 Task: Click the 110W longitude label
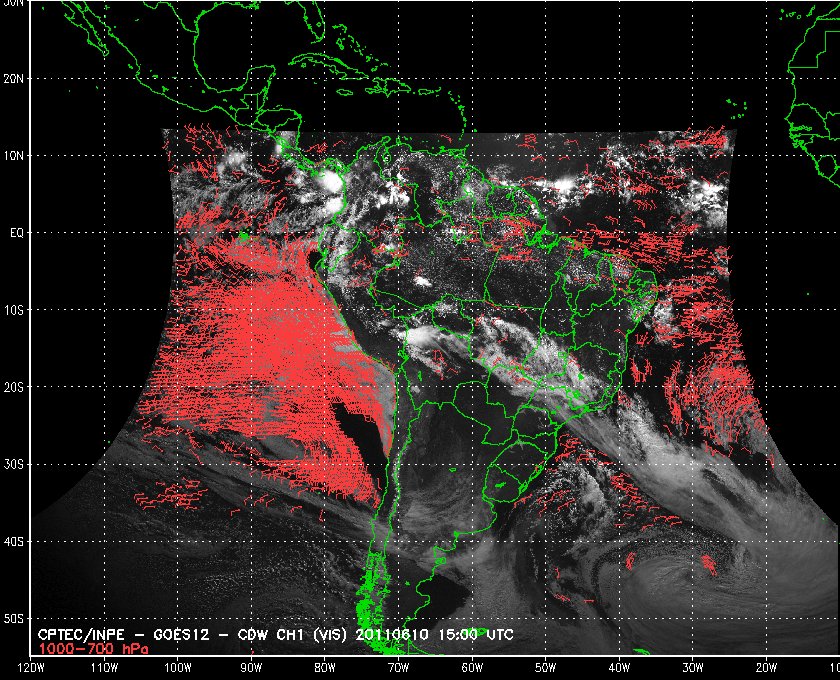point(104,668)
